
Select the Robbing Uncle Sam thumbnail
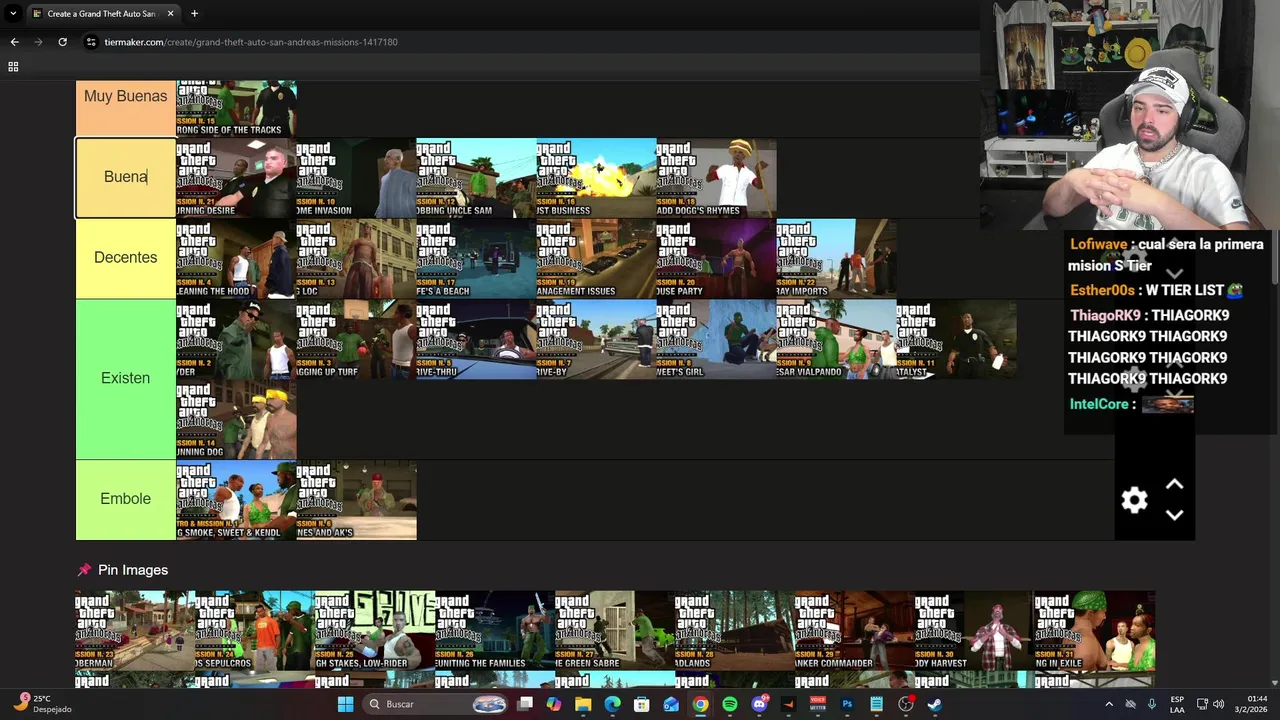tap(476, 178)
